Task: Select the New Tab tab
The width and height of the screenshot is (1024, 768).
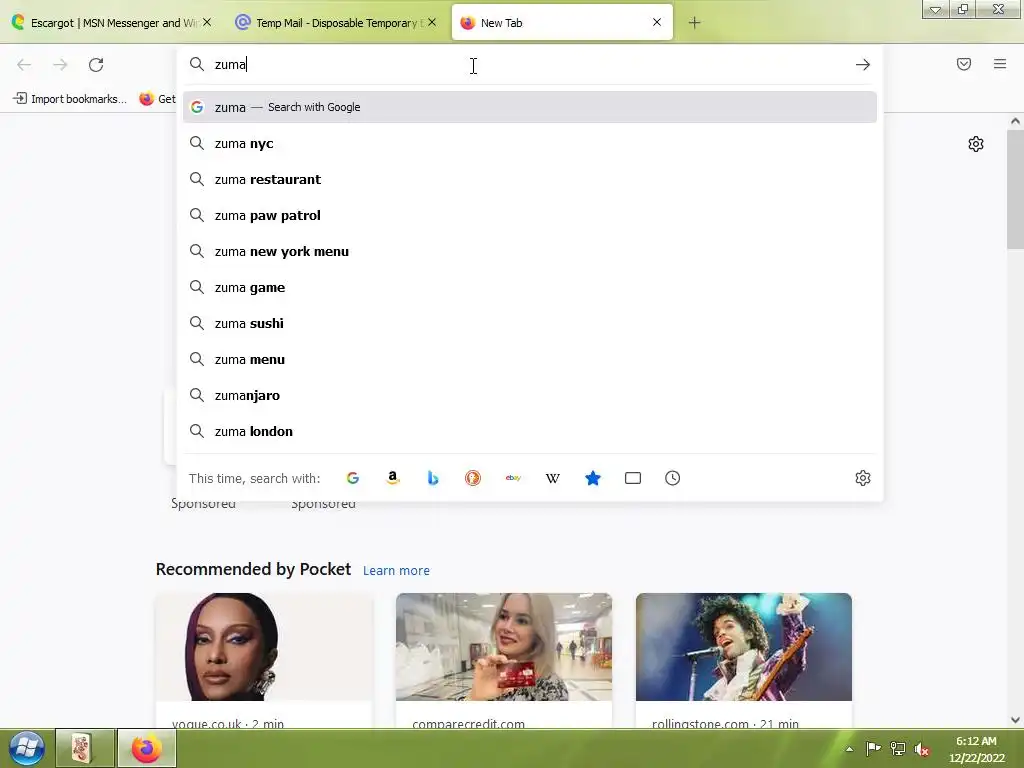Action: pos(562,23)
